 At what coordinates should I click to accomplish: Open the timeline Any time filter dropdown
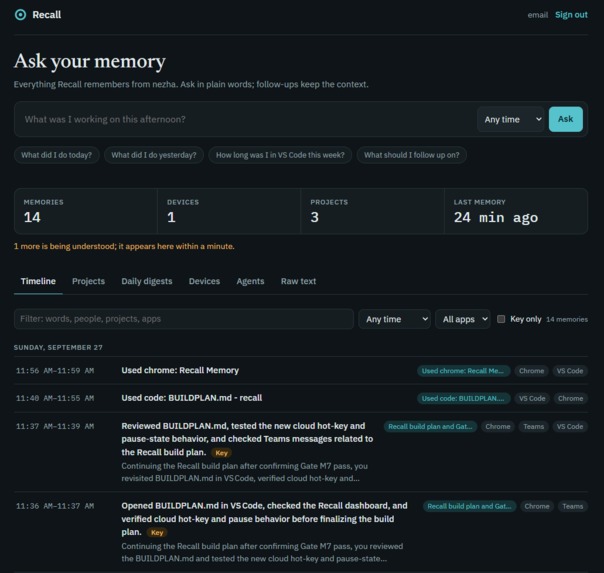394,319
